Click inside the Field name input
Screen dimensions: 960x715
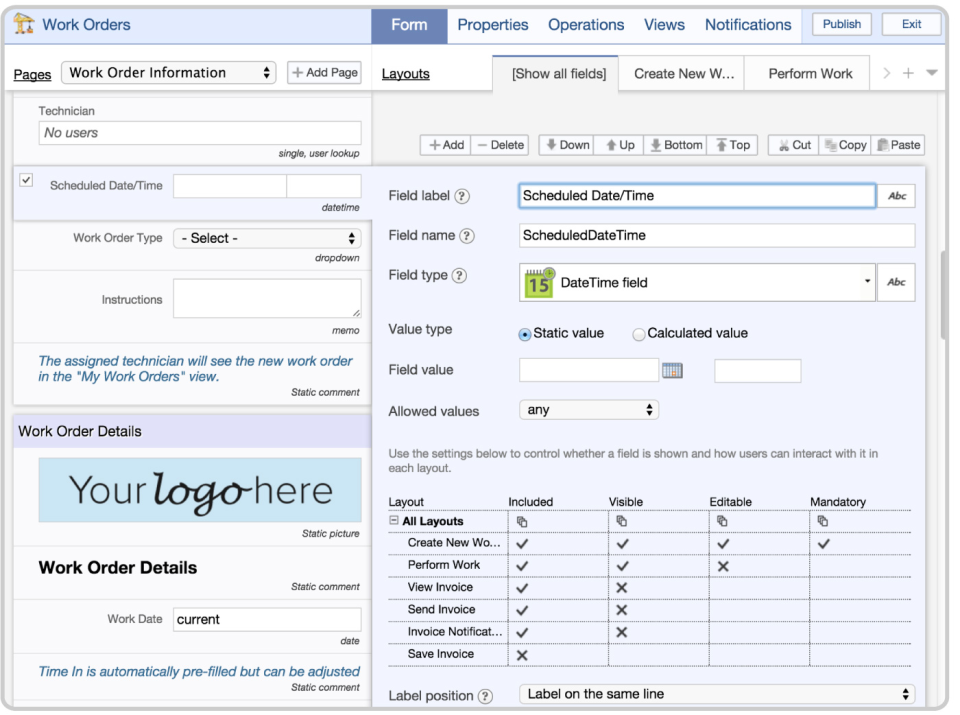pos(716,235)
